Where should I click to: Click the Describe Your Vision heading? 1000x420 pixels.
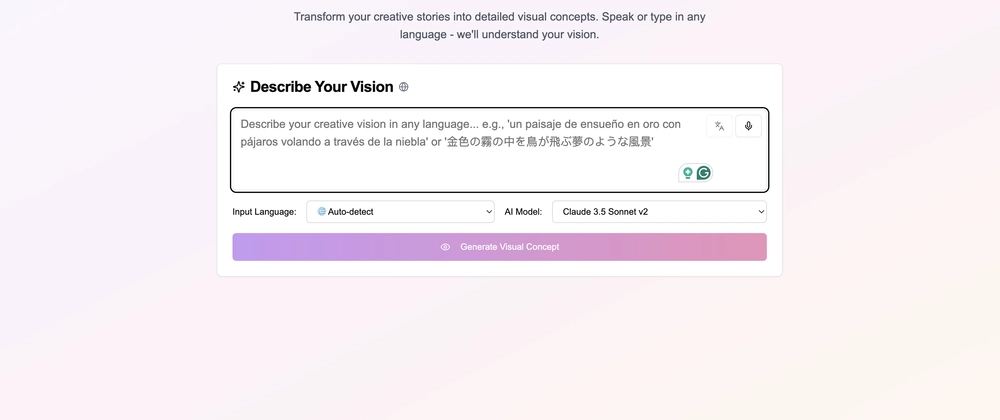pos(321,87)
